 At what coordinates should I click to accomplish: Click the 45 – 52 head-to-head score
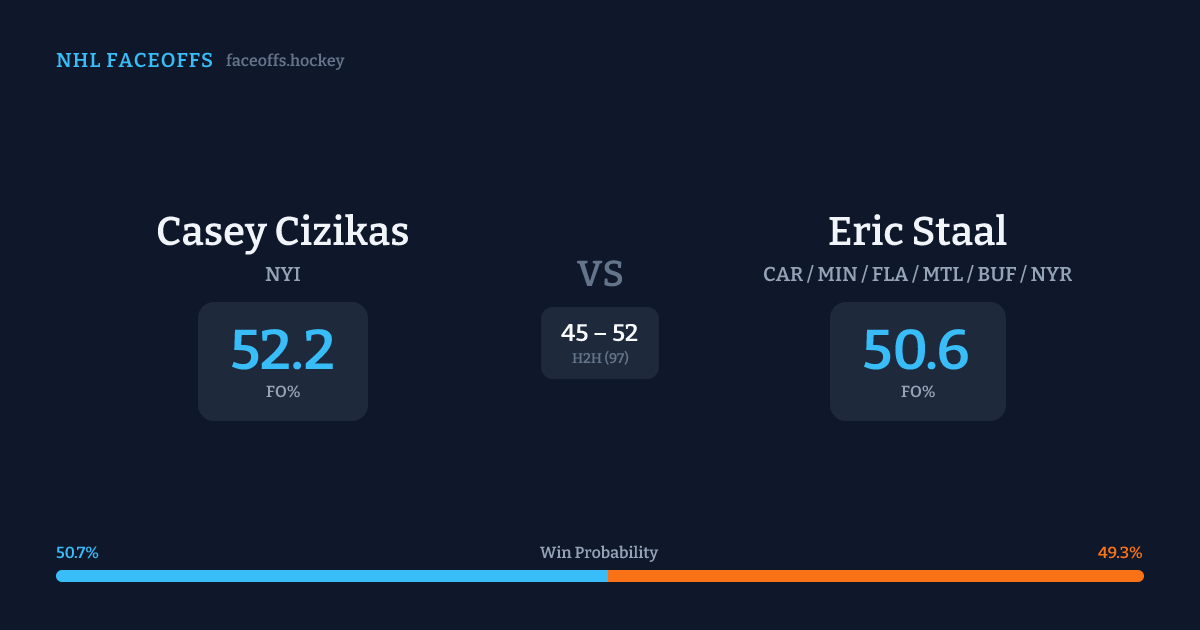[x=600, y=333]
